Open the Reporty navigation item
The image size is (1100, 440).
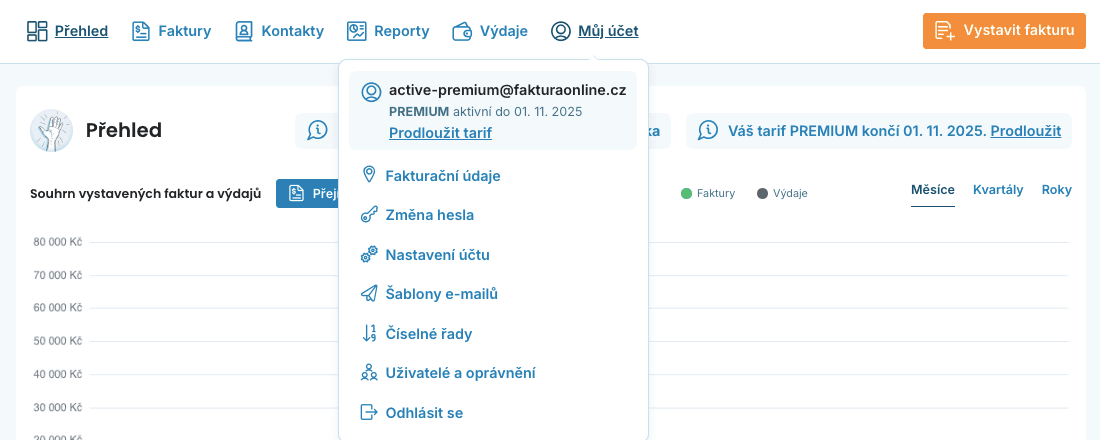(x=388, y=31)
